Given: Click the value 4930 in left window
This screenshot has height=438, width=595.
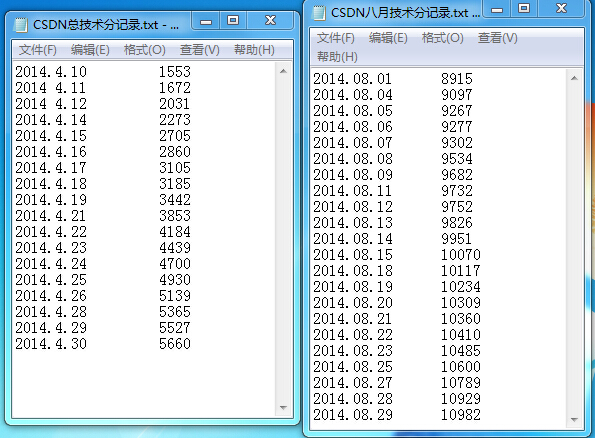Looking at the screenshot, I should coord(175,280).
